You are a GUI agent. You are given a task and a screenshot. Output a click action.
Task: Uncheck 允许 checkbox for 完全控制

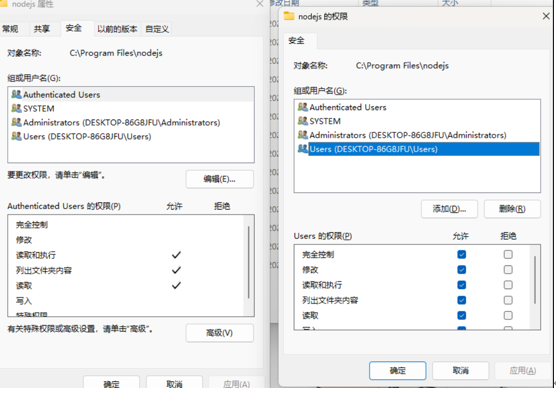click(x=461, y=254)
